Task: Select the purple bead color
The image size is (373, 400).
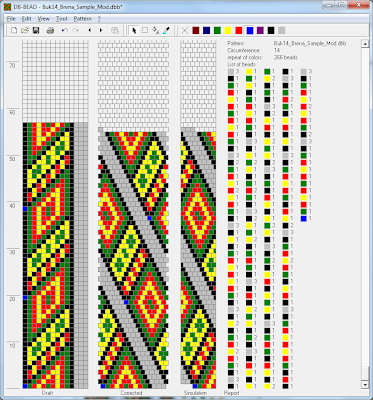Action: (260, 31)
